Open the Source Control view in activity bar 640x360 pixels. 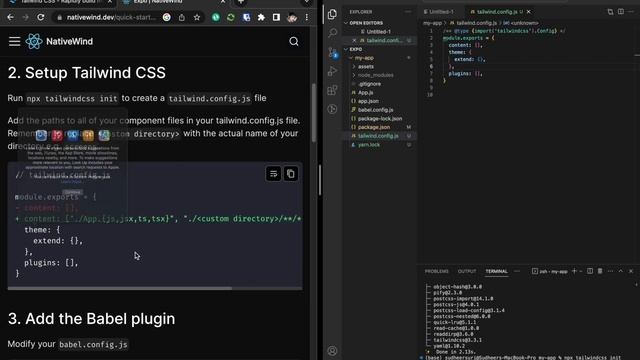(333, 52)
